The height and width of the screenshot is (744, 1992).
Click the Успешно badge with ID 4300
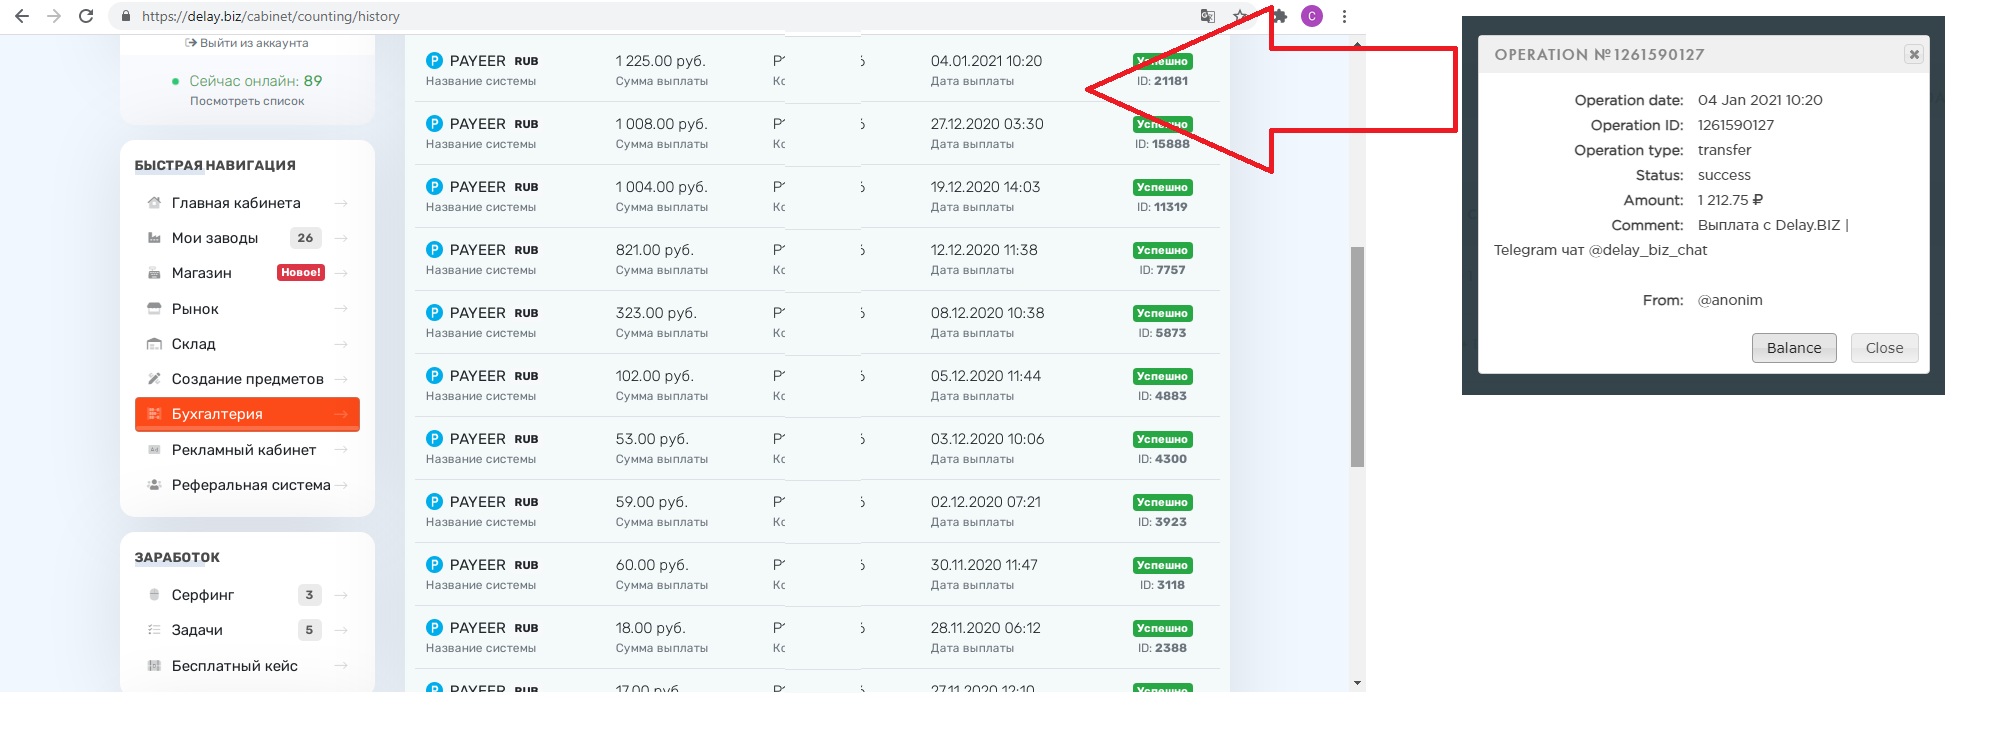click(x=1162, y=439)
